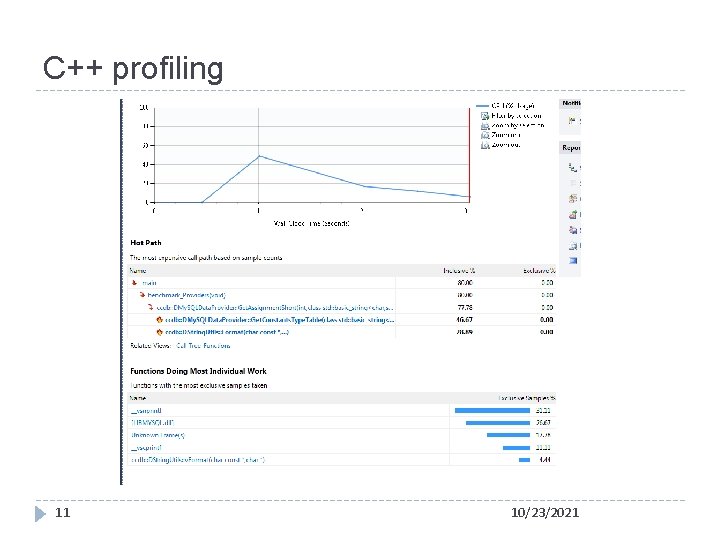
Task: Click the magnifier document icon in the Reports sidebar
Action: coord(573,246)
